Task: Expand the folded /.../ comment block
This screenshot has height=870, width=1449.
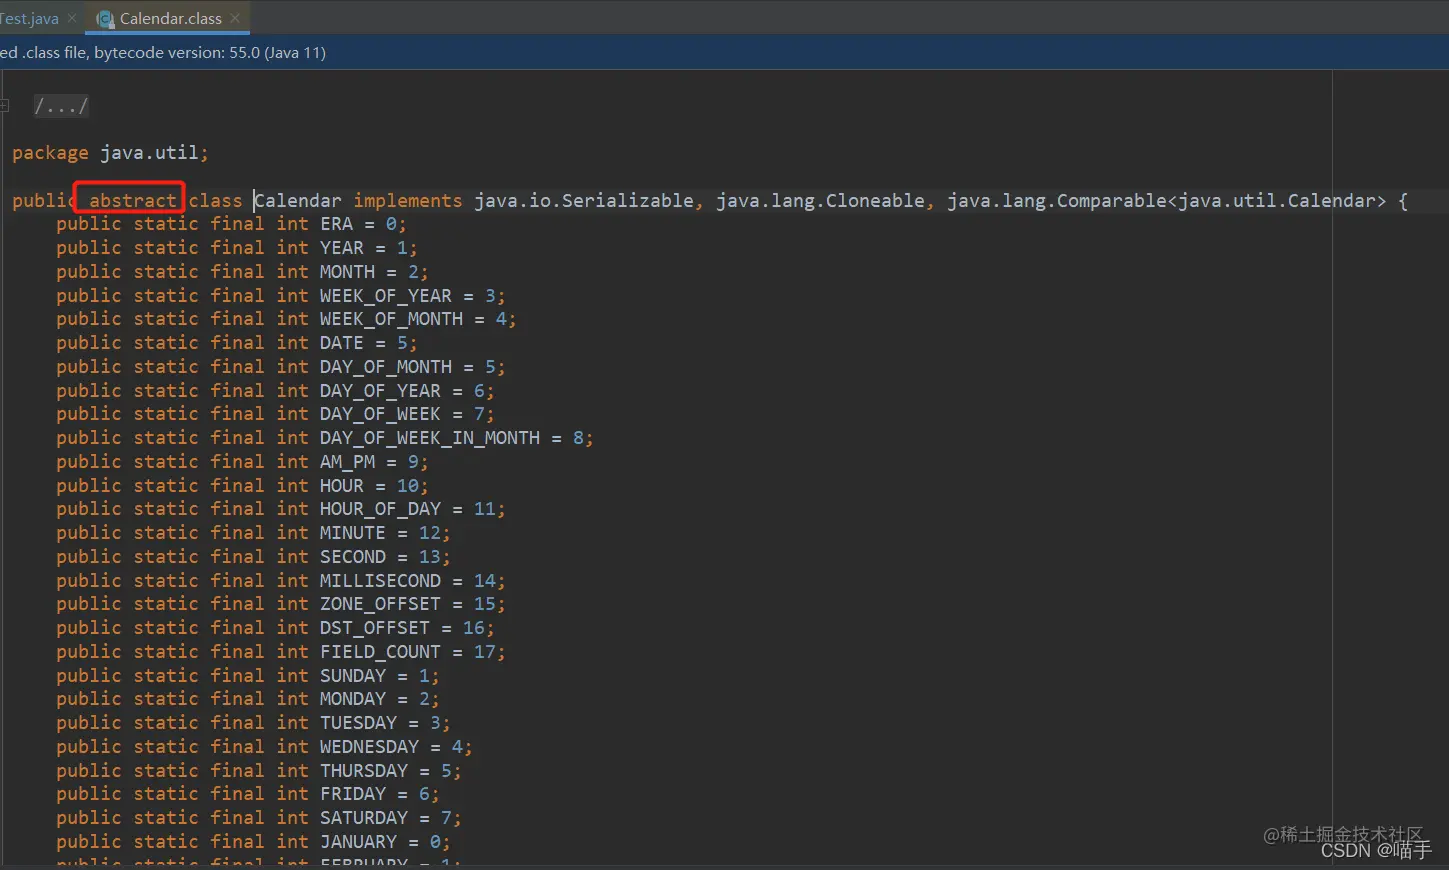Action: [61, 105]
